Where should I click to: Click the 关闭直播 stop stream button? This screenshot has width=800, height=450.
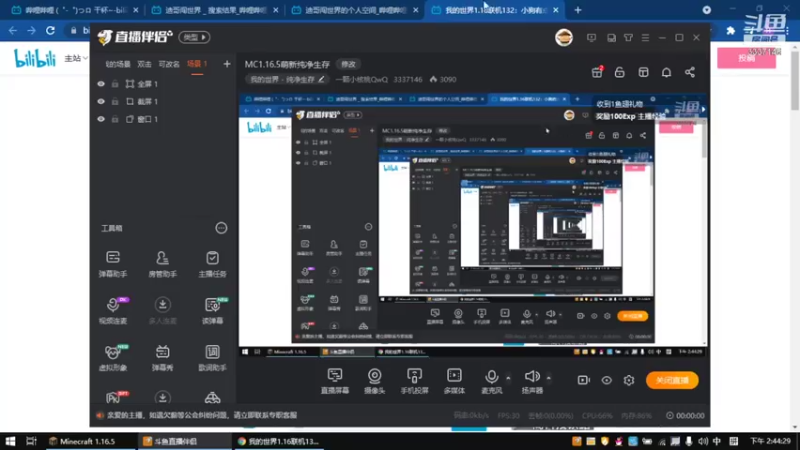coord(672,380)
